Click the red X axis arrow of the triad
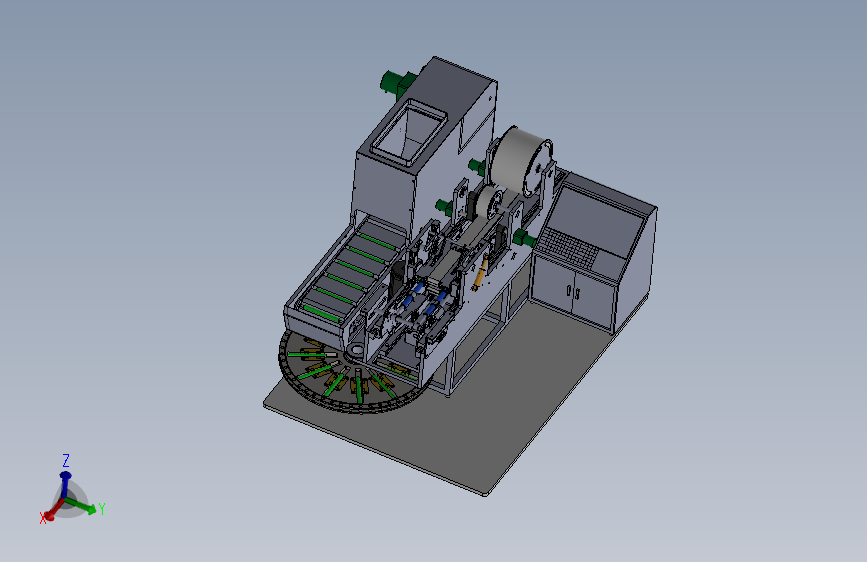867x562 pixels. click(53, 511)
